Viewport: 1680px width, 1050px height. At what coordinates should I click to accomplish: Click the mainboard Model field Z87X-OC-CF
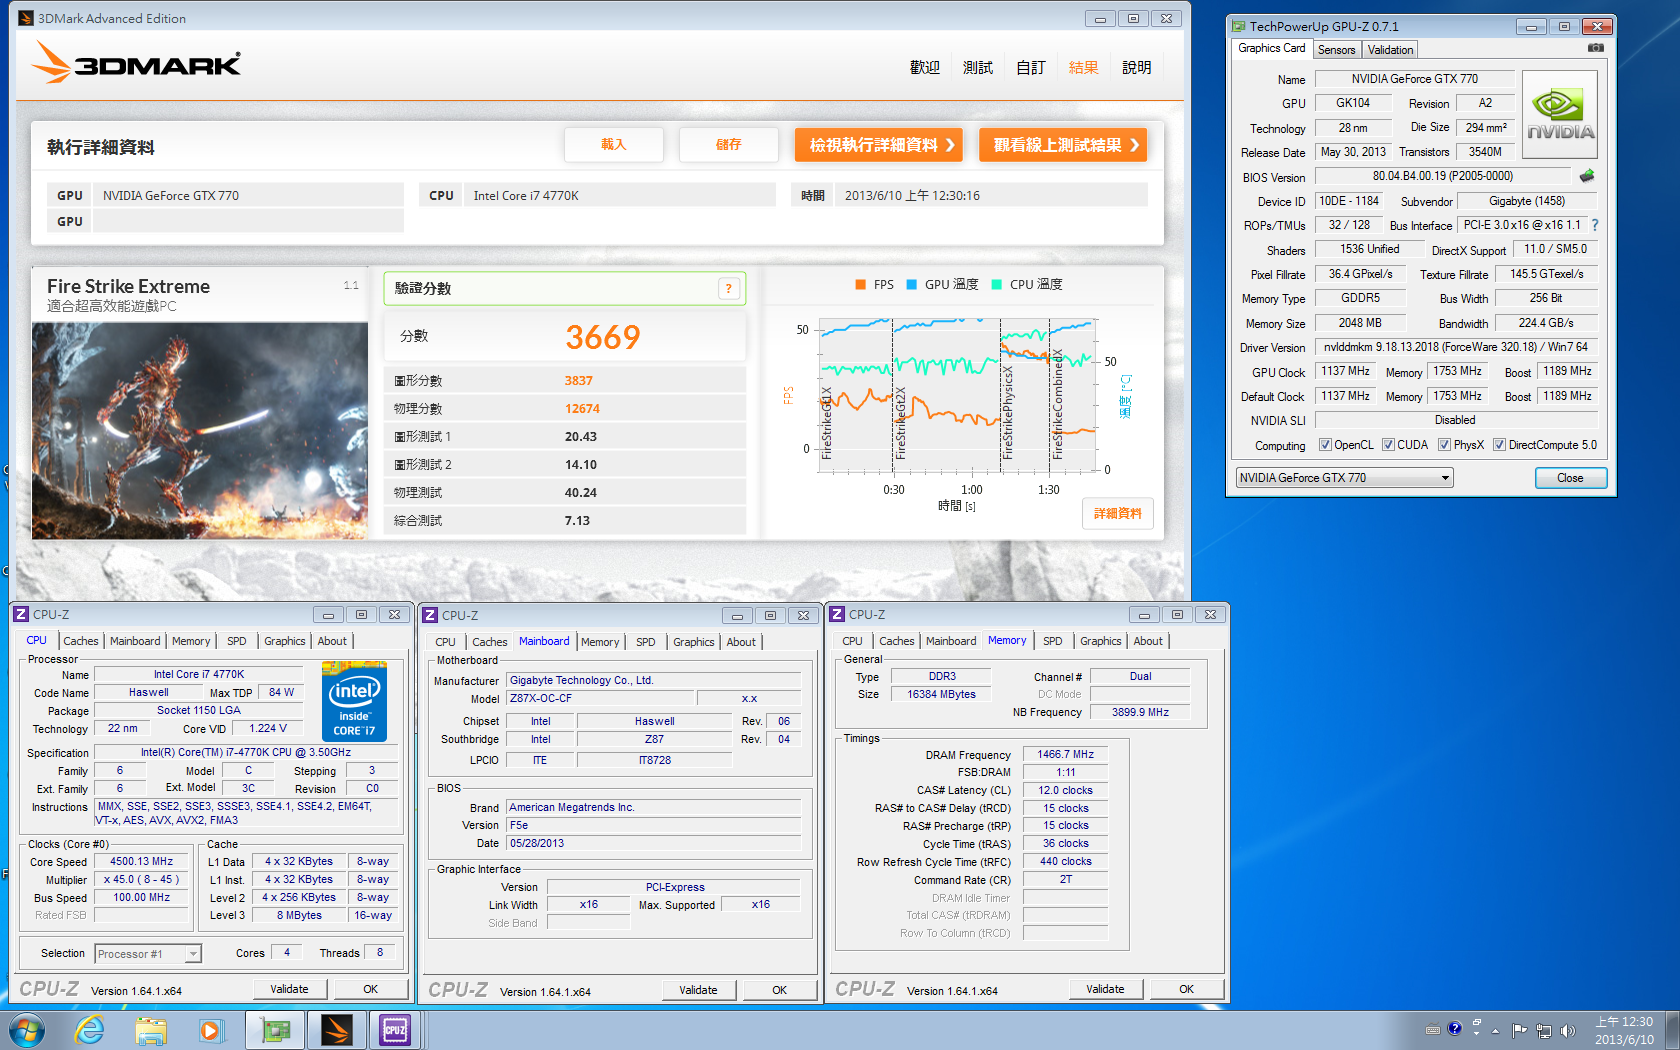tap(600, 699)
